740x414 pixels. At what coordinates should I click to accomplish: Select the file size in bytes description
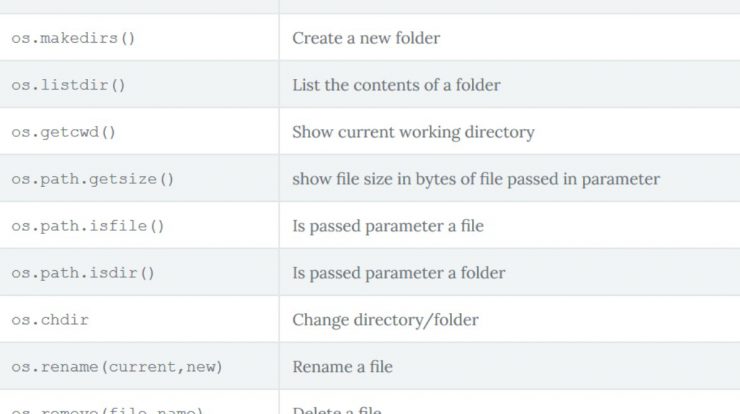(x=476, y=179)
